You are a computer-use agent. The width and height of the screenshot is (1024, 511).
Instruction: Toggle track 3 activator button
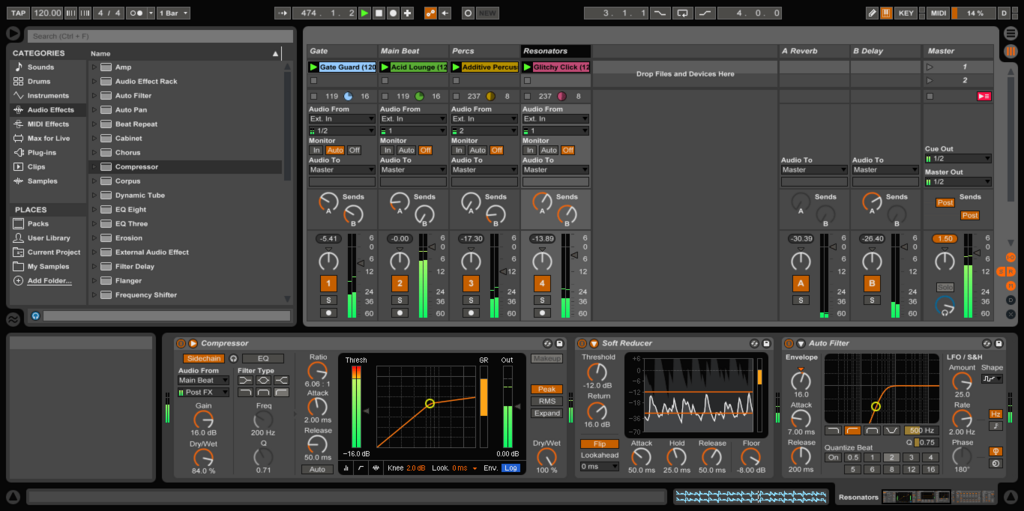tap(471, 284)
